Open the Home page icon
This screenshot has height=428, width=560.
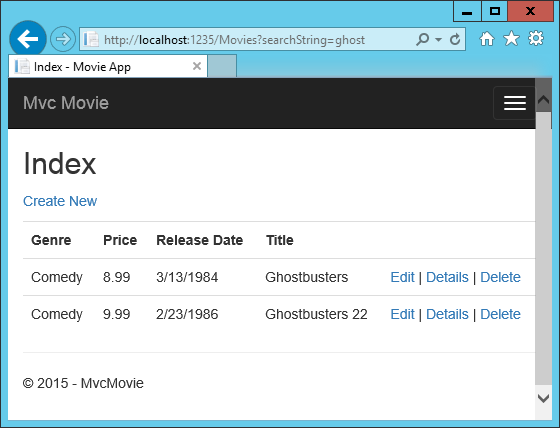point(487,39)
